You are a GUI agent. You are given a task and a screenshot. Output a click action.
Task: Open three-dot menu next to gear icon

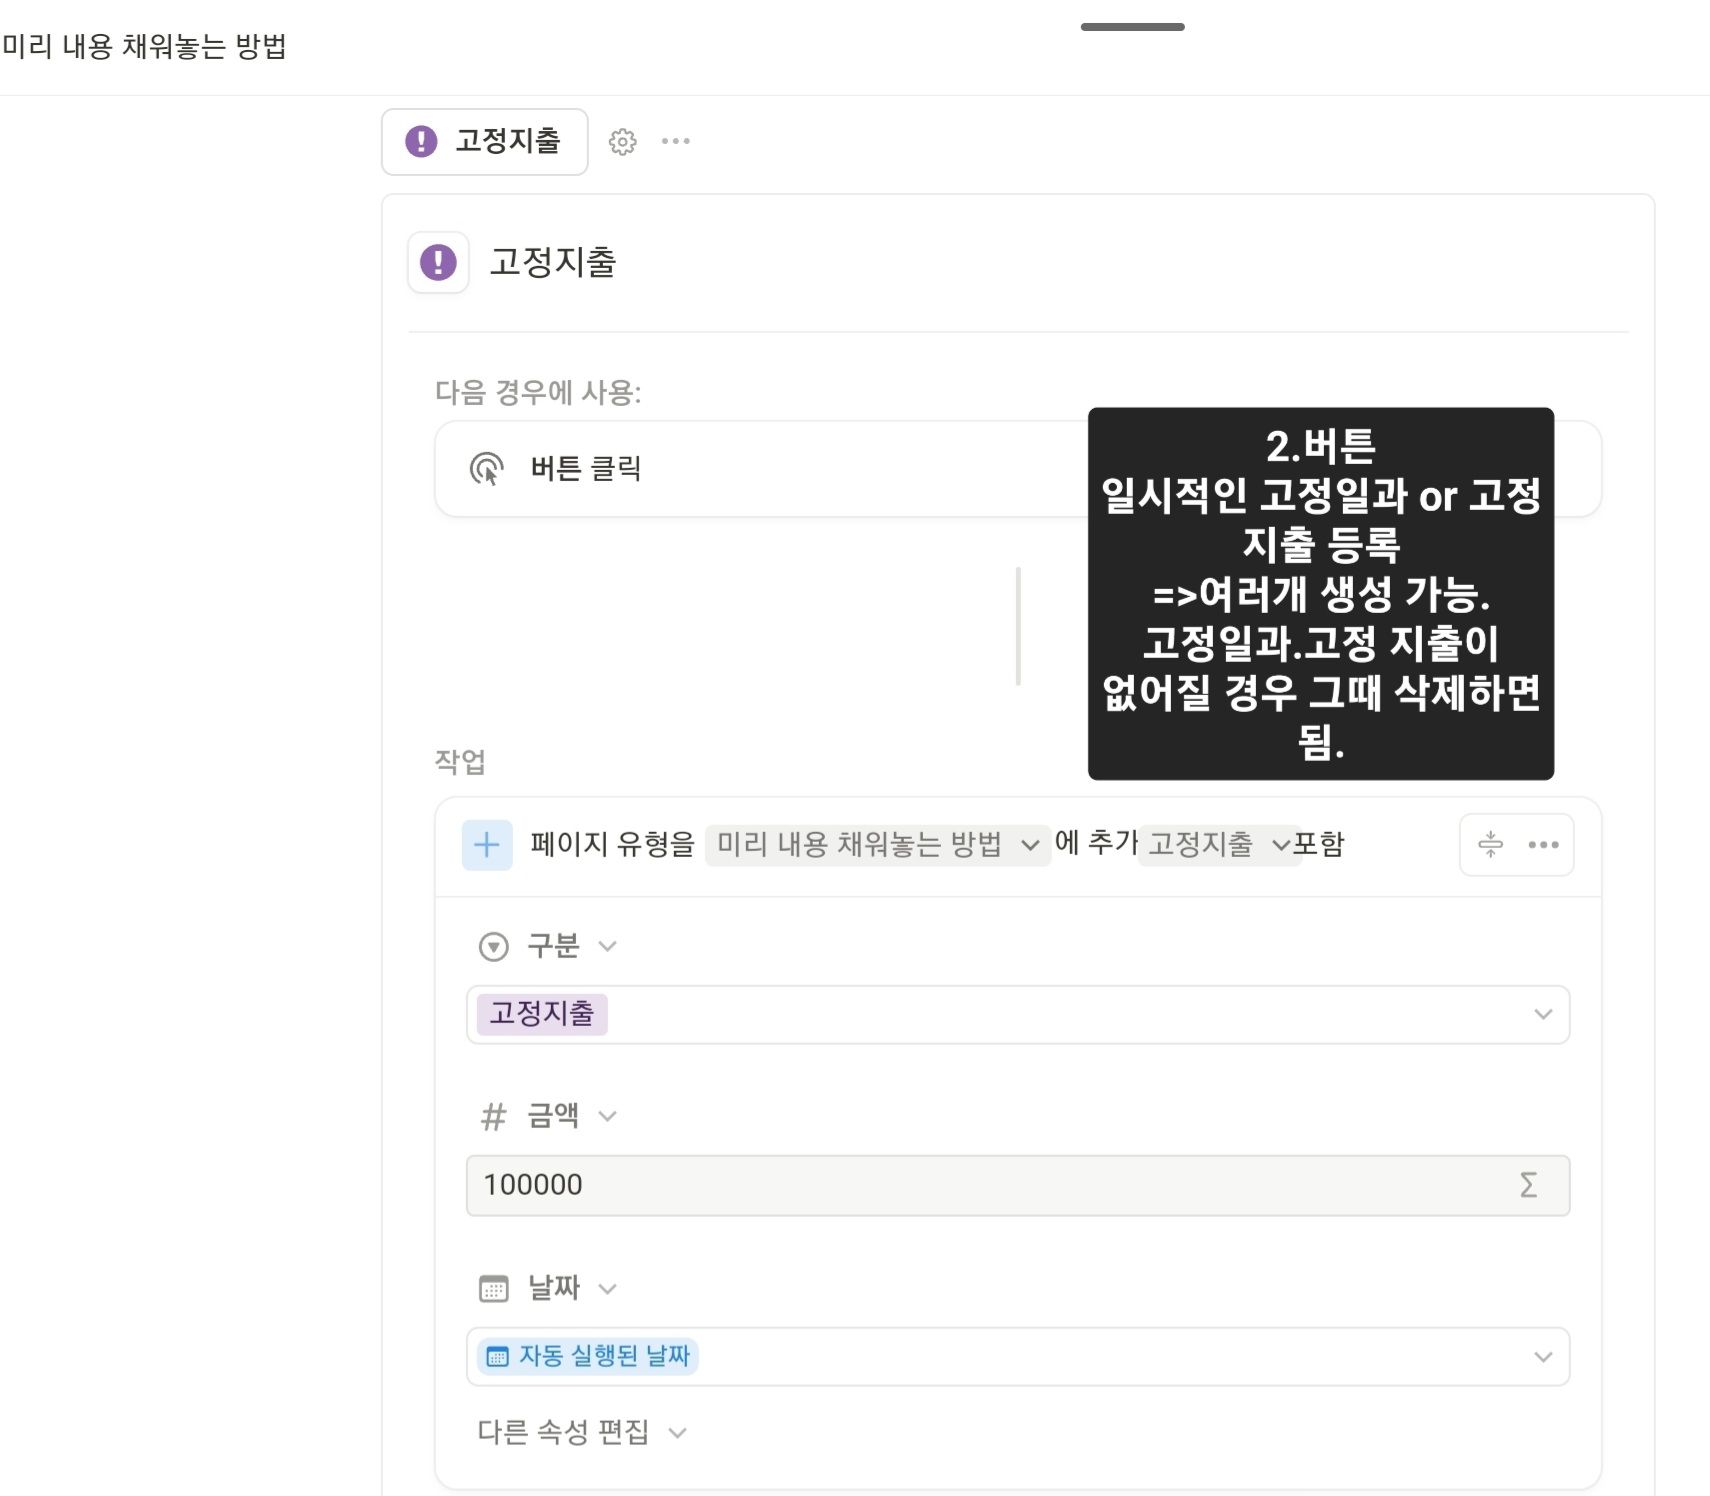coord(676,142)
